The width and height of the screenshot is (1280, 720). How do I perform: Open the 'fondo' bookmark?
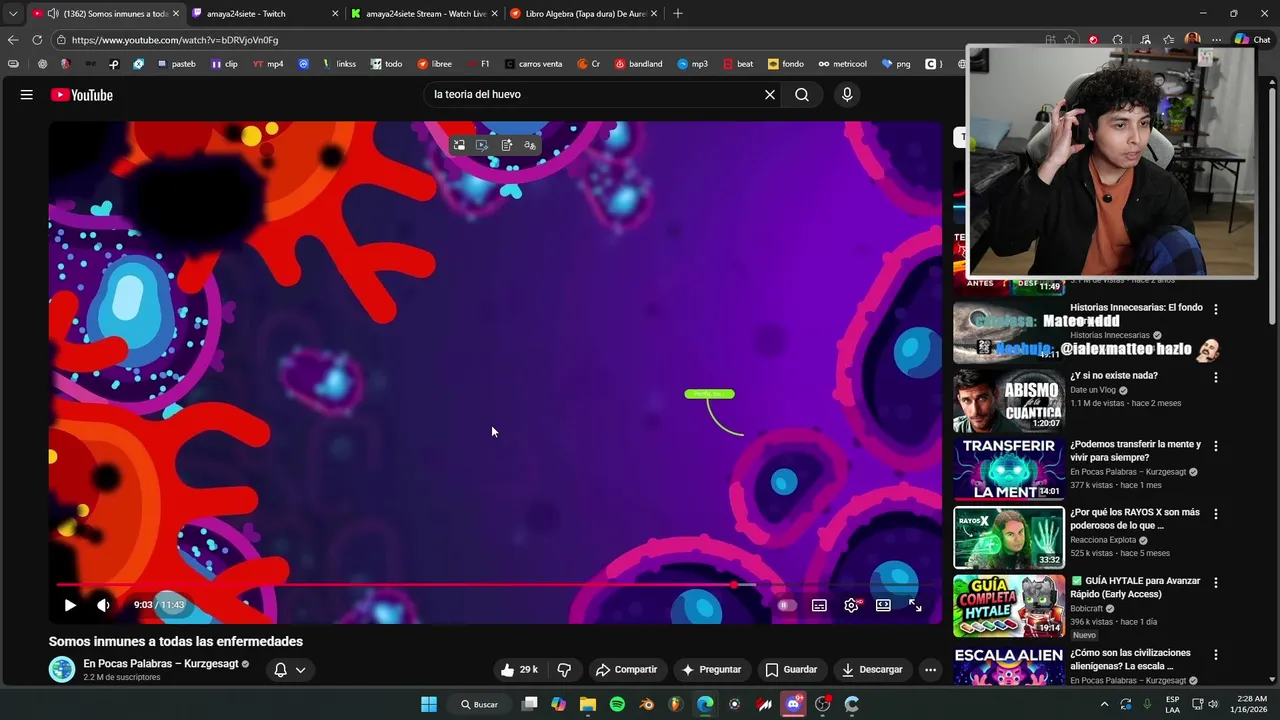click(x=786, y=64)
